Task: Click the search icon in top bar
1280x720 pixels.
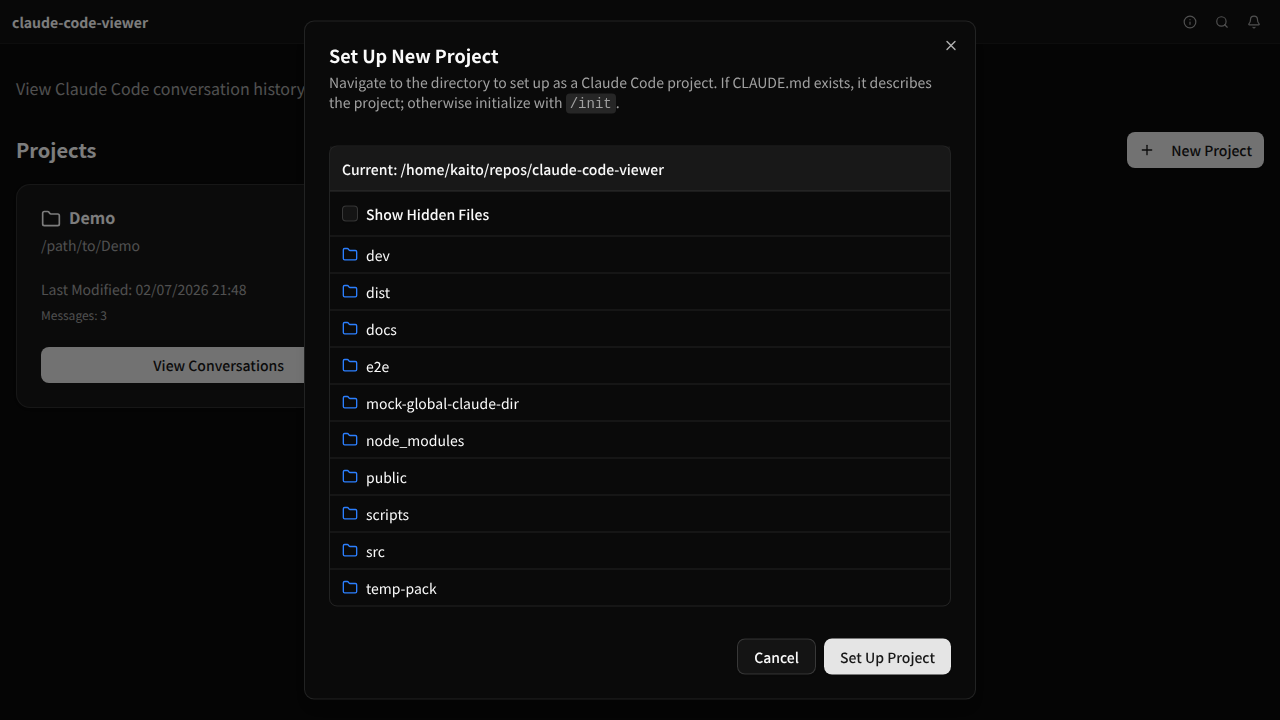Action: click(x=1221, y=22)
